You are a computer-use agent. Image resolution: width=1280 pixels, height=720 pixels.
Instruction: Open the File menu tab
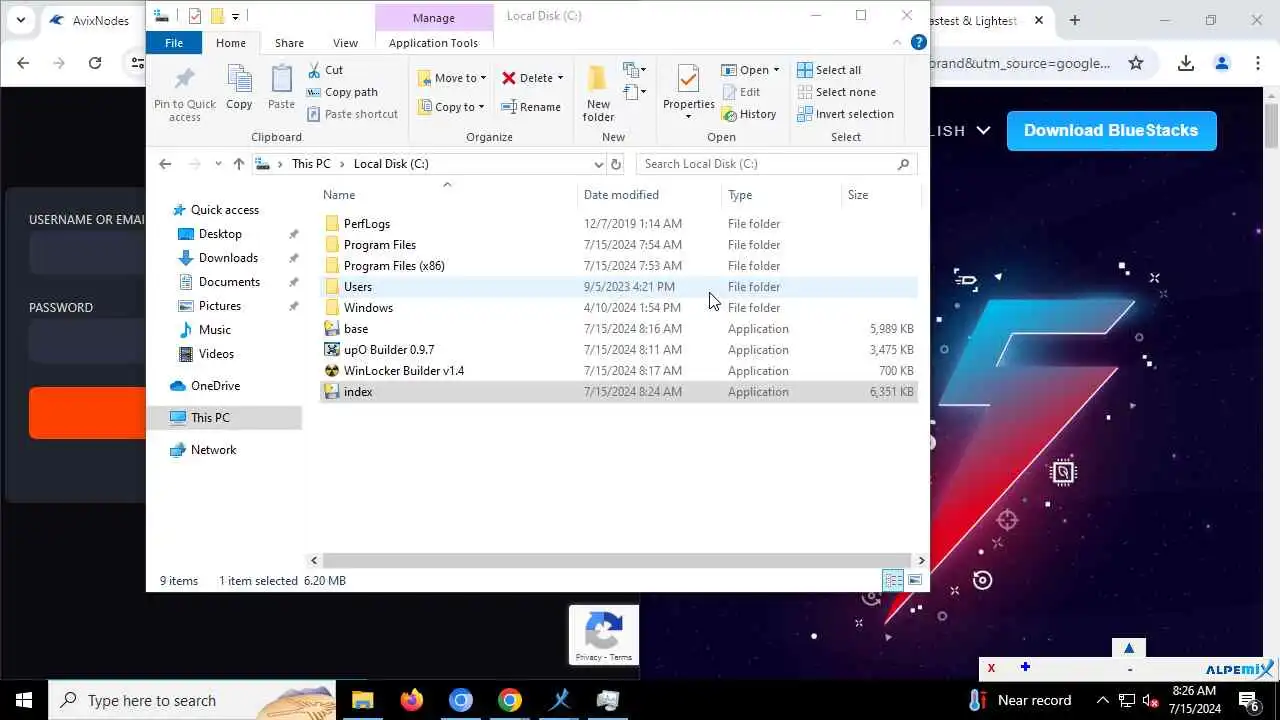point(174,43)
